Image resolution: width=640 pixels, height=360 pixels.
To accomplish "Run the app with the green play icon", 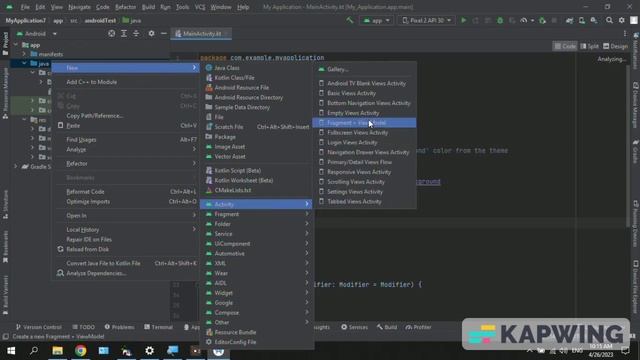I will pyautogui.click(x=463, y=20).
